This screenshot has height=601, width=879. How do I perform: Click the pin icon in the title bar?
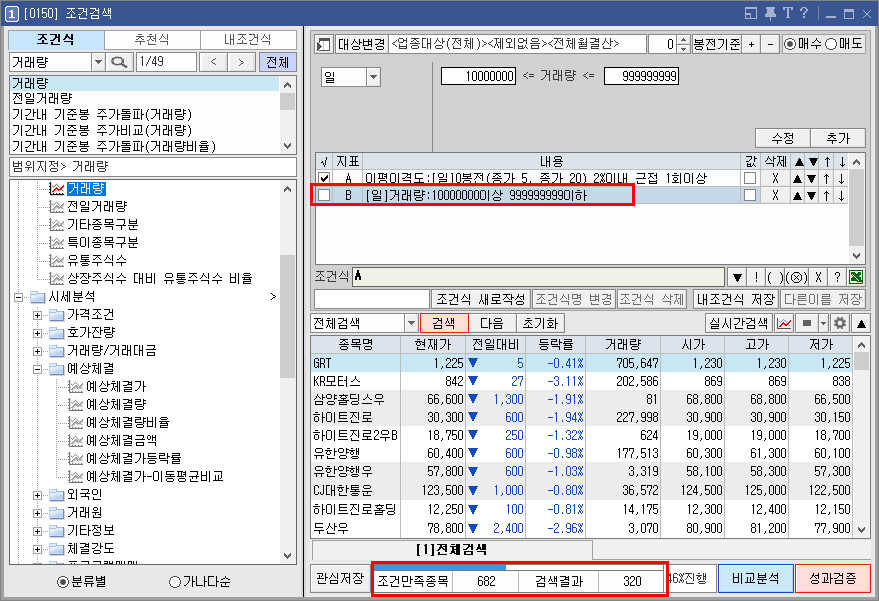click(770, 11)
